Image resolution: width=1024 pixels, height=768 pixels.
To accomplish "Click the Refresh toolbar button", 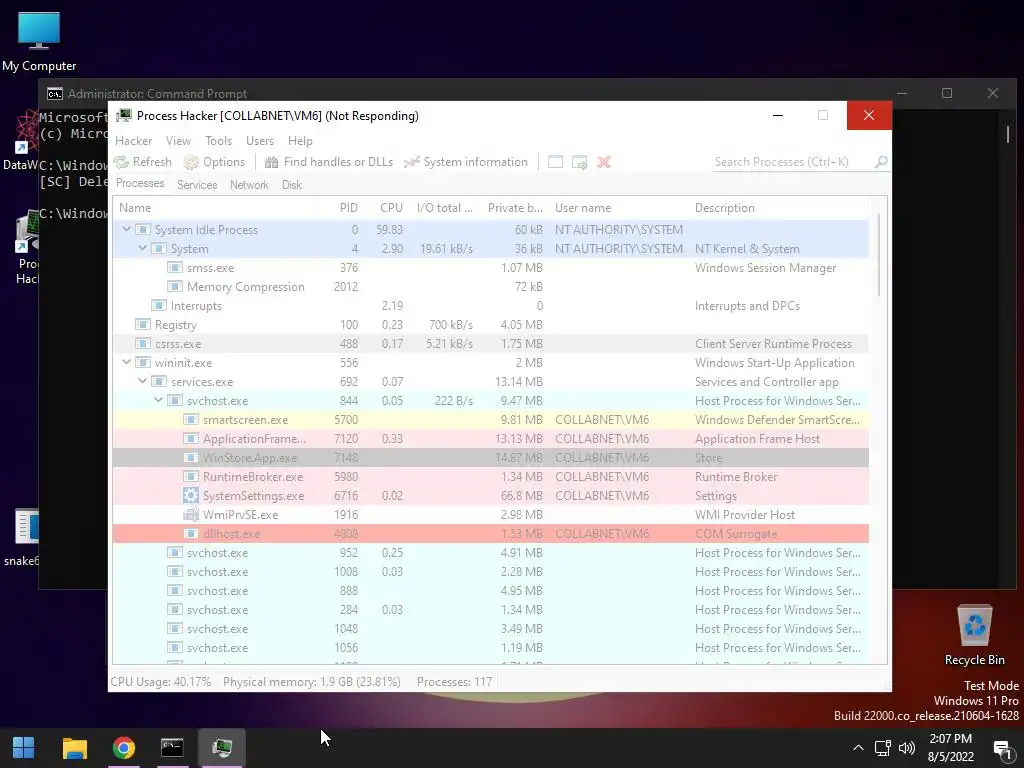I will click(143, 162).
